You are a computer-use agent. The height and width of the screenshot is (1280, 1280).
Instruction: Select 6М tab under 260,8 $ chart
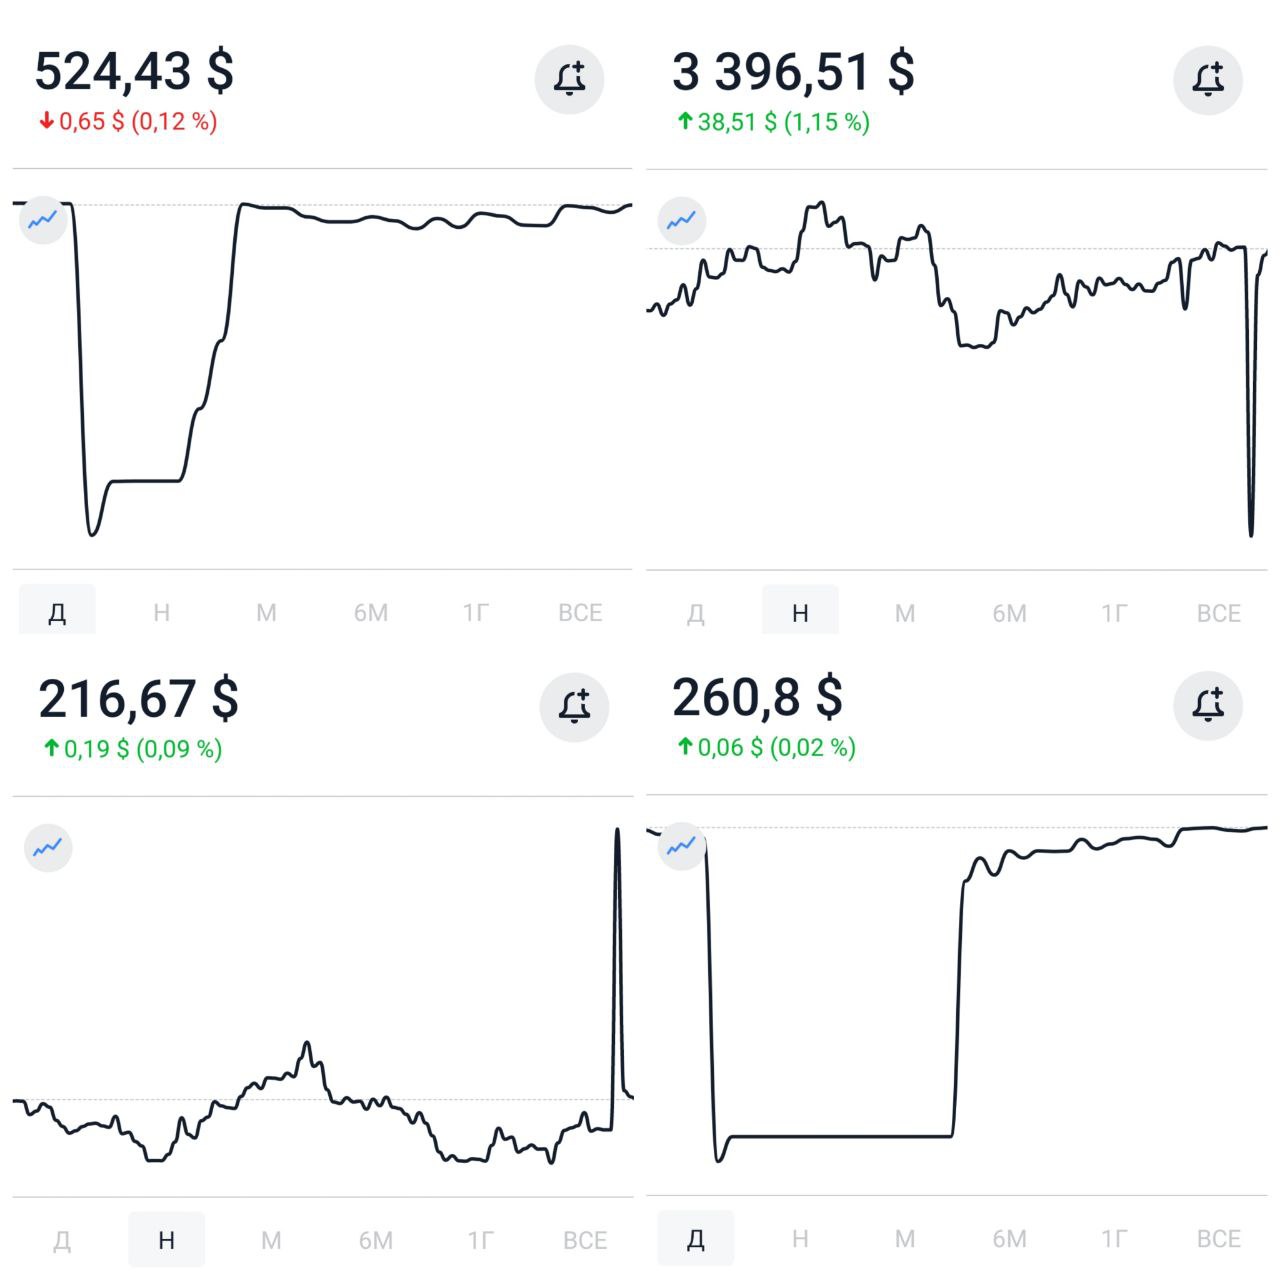(1009, 1239)
